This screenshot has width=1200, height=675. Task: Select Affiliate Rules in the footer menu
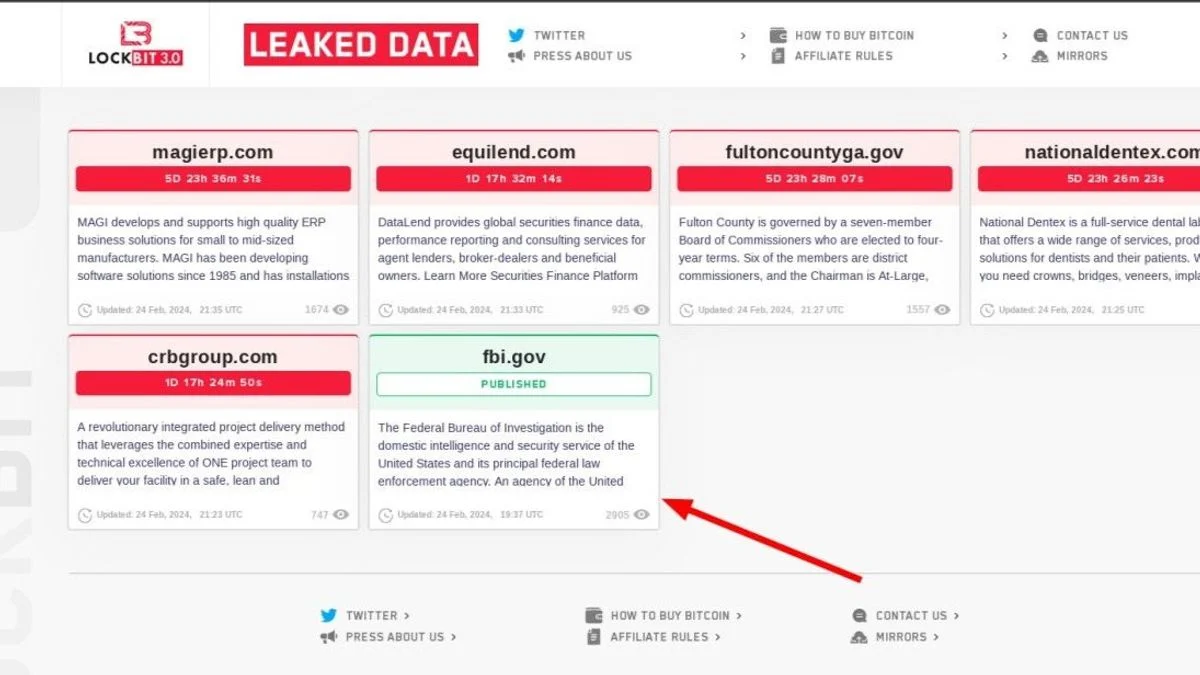point(658,637)
